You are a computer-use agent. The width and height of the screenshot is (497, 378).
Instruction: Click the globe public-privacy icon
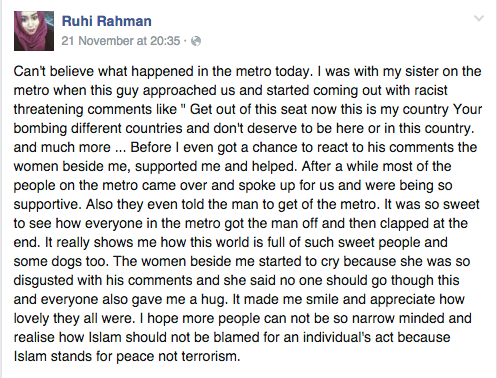[196, 41]
